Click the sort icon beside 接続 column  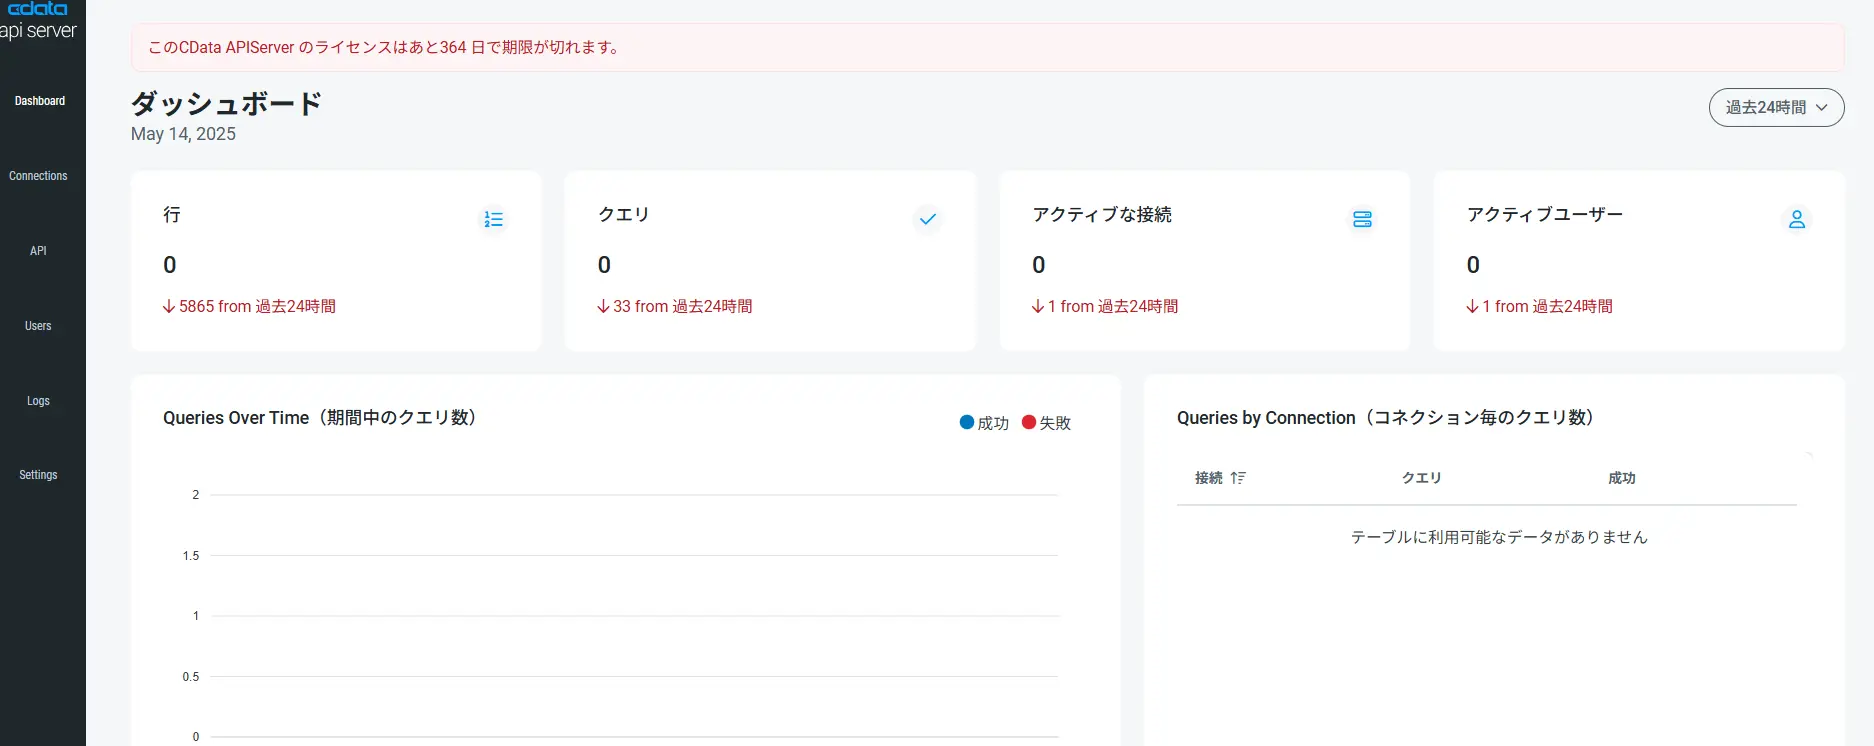point(1238,478)
